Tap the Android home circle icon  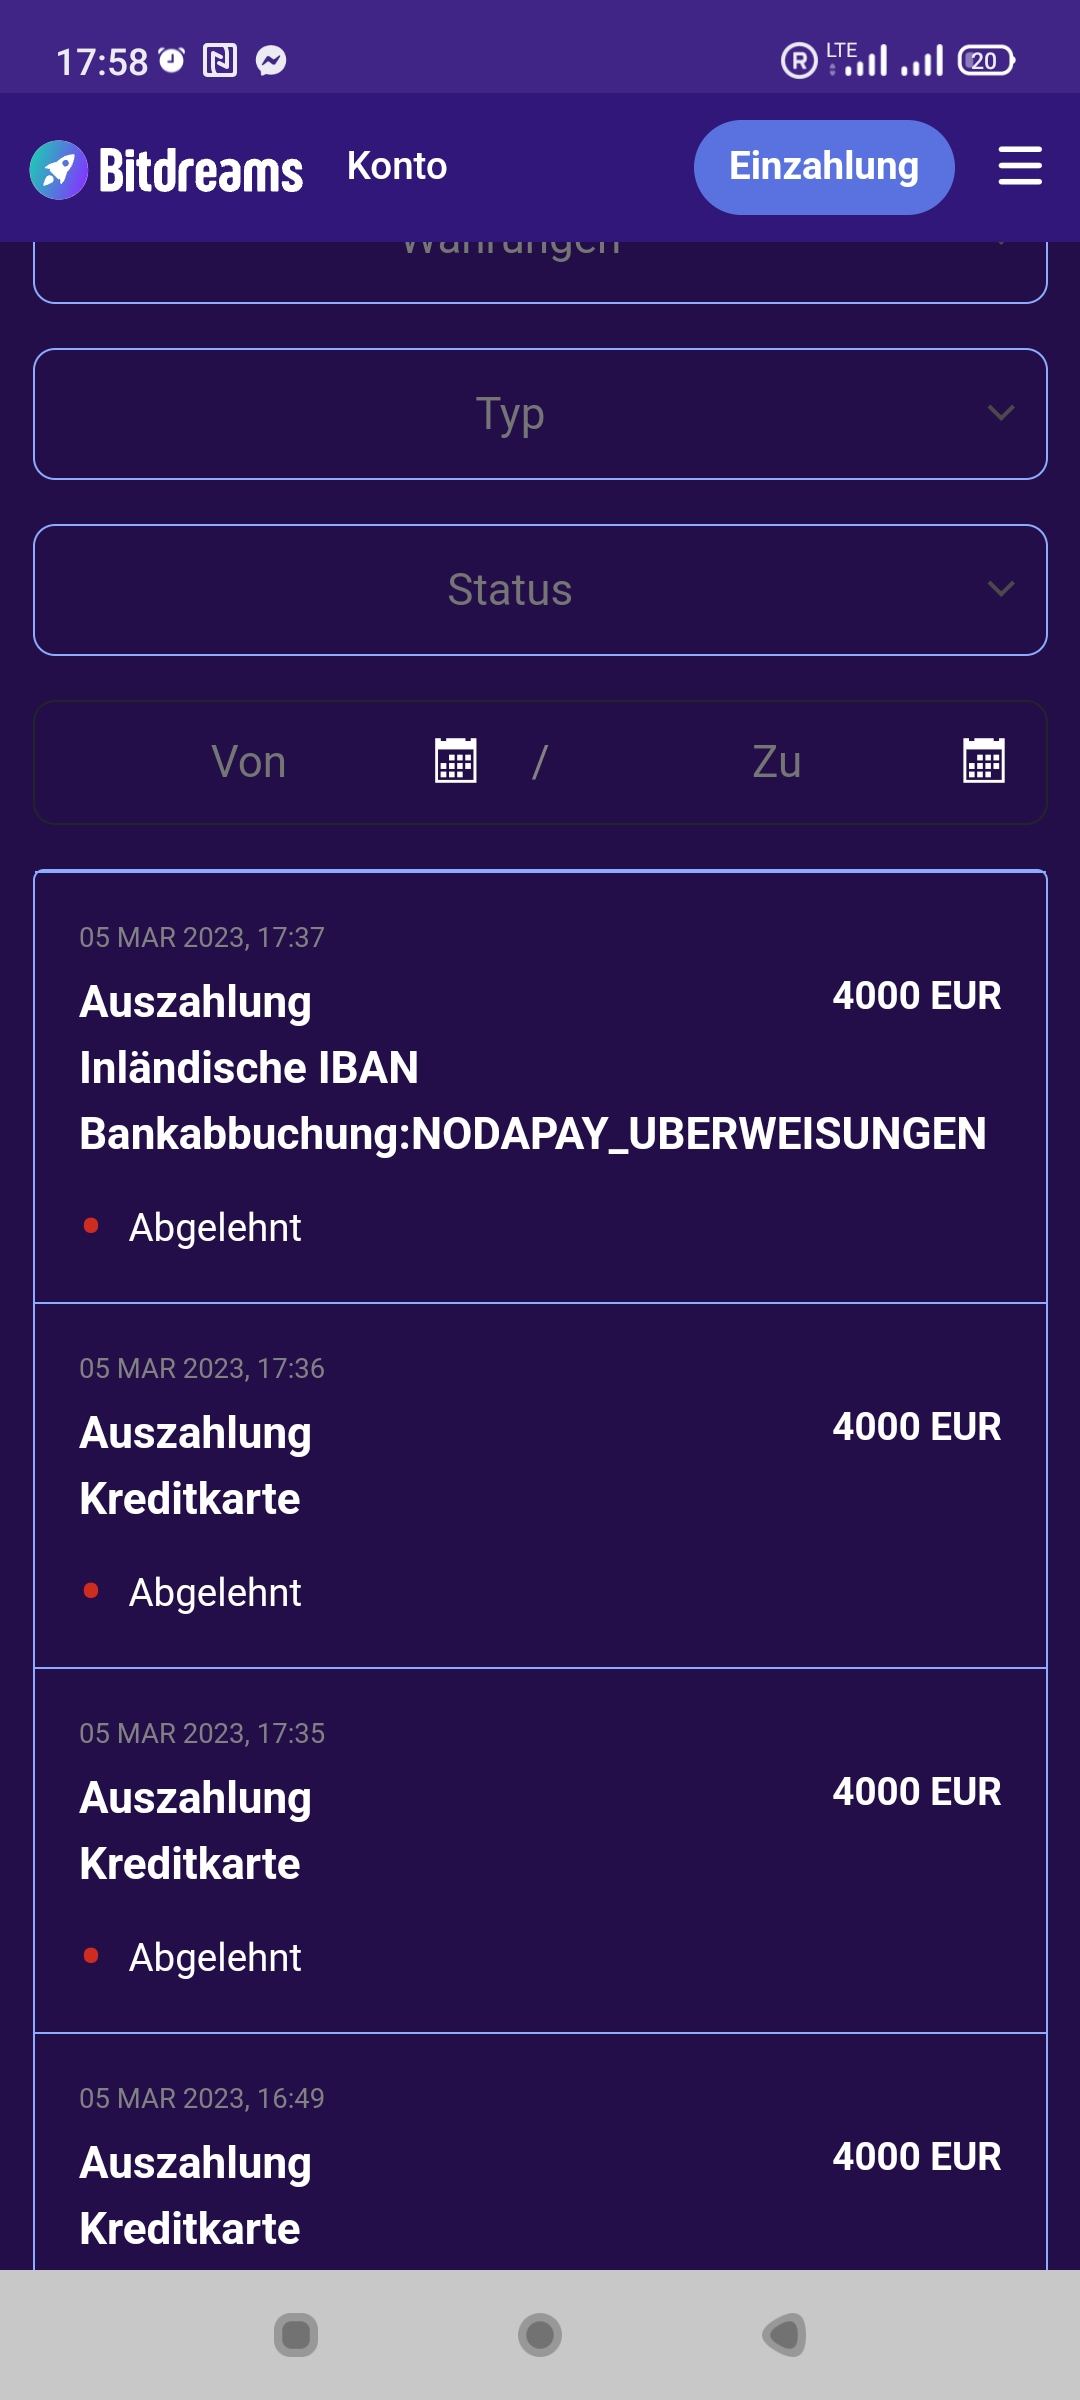[x=540, y=2335]
